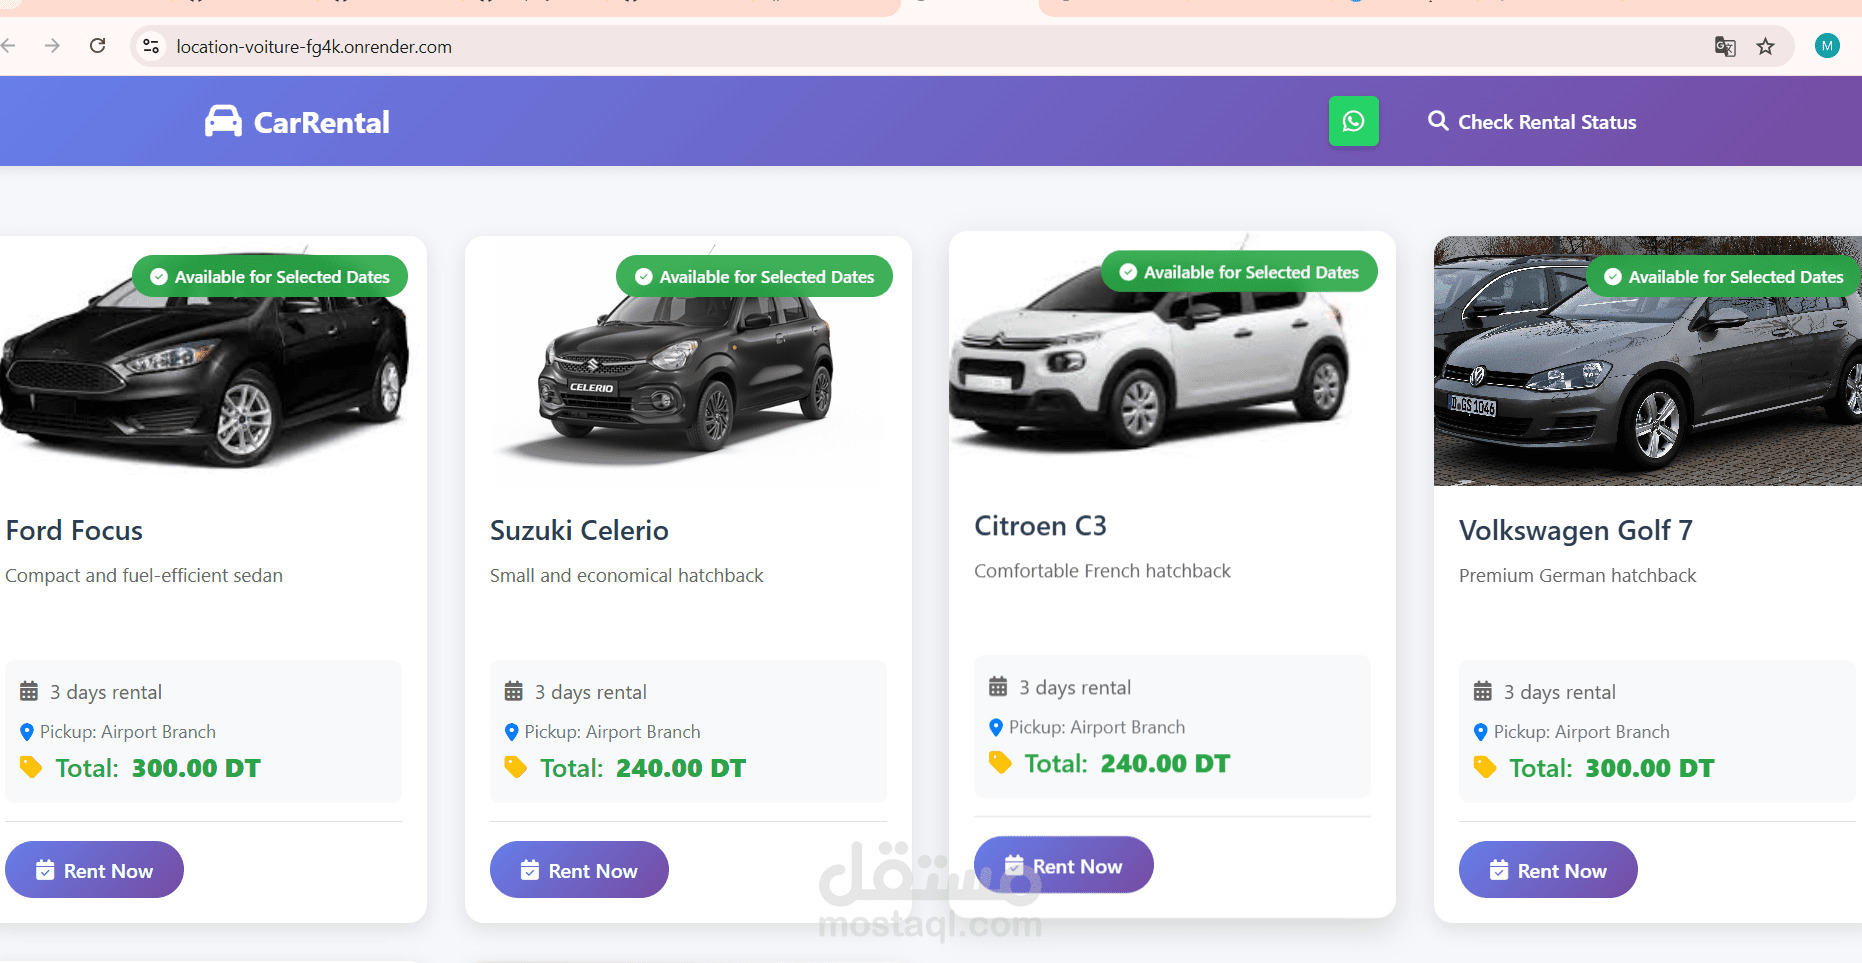Bookmark this page with the star icon

(x=1765, y=46)
